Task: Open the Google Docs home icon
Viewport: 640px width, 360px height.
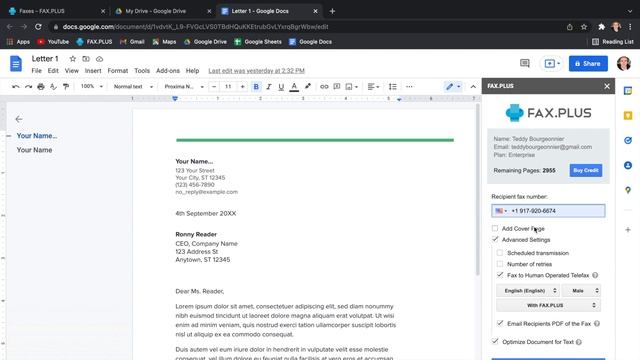Action: pos(16,64)
